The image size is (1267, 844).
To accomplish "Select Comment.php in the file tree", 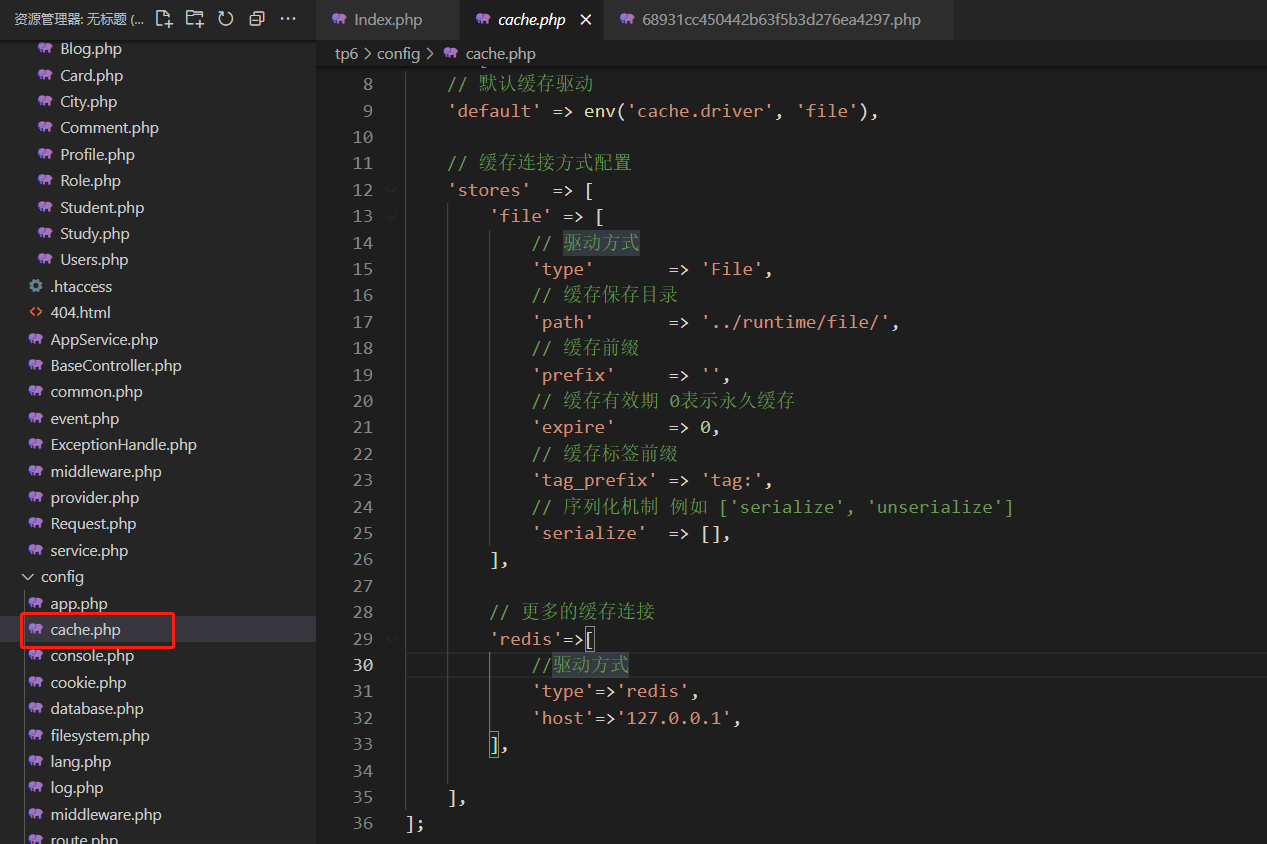I will [x=109, y=128].
